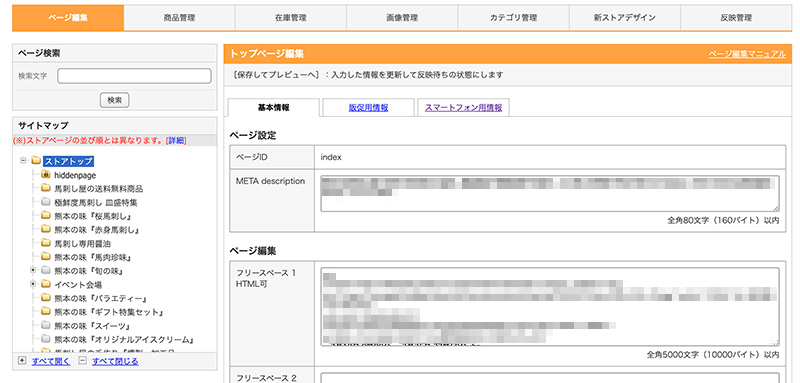Image resolution: width=800 pixels, height=383 pixels.
Task: Switch to the 反映管理 tab
Action: [x=736, y=18]
